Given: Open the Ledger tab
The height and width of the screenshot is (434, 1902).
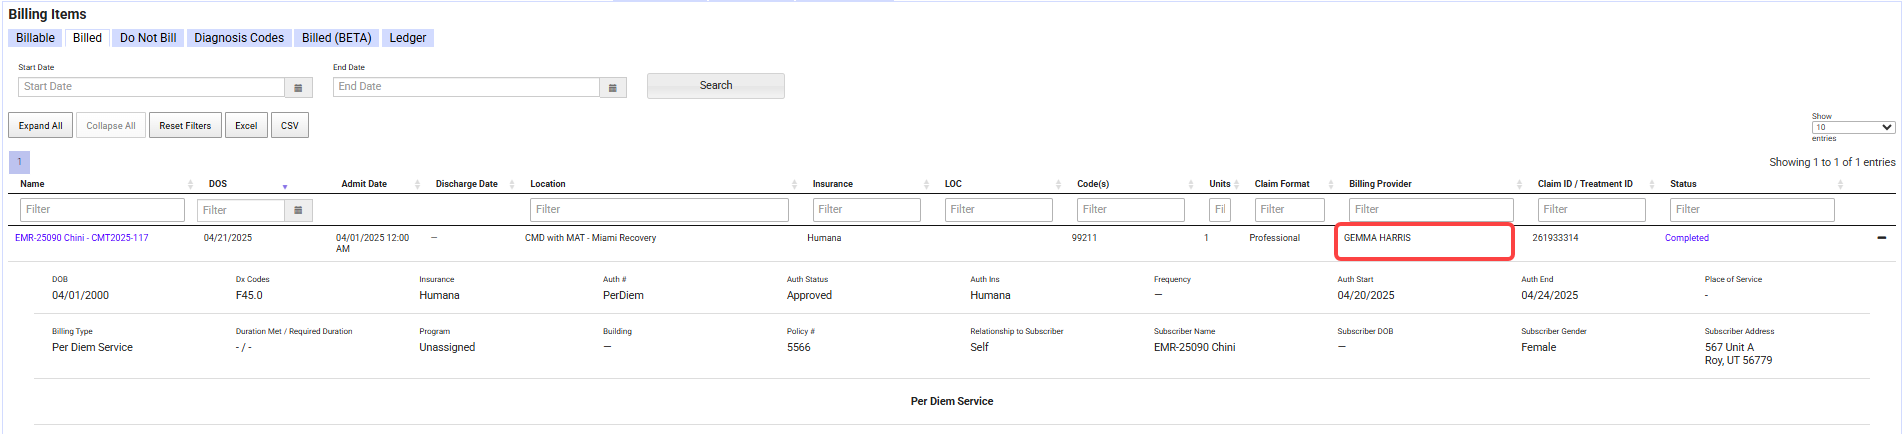Looking at the screenshot, I should (x=407, y=38).
